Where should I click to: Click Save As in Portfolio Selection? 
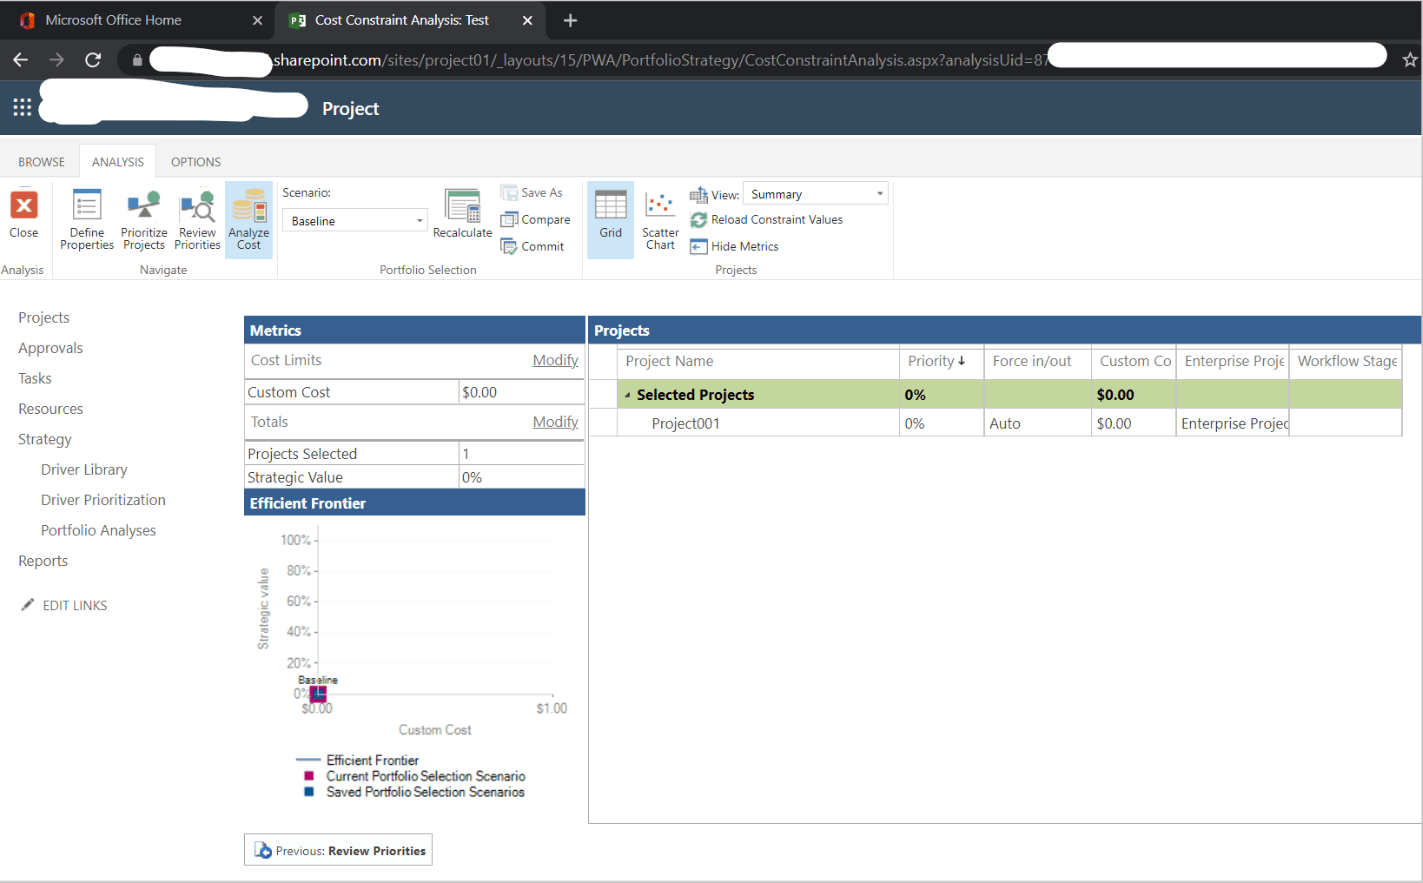coord(532,193)
